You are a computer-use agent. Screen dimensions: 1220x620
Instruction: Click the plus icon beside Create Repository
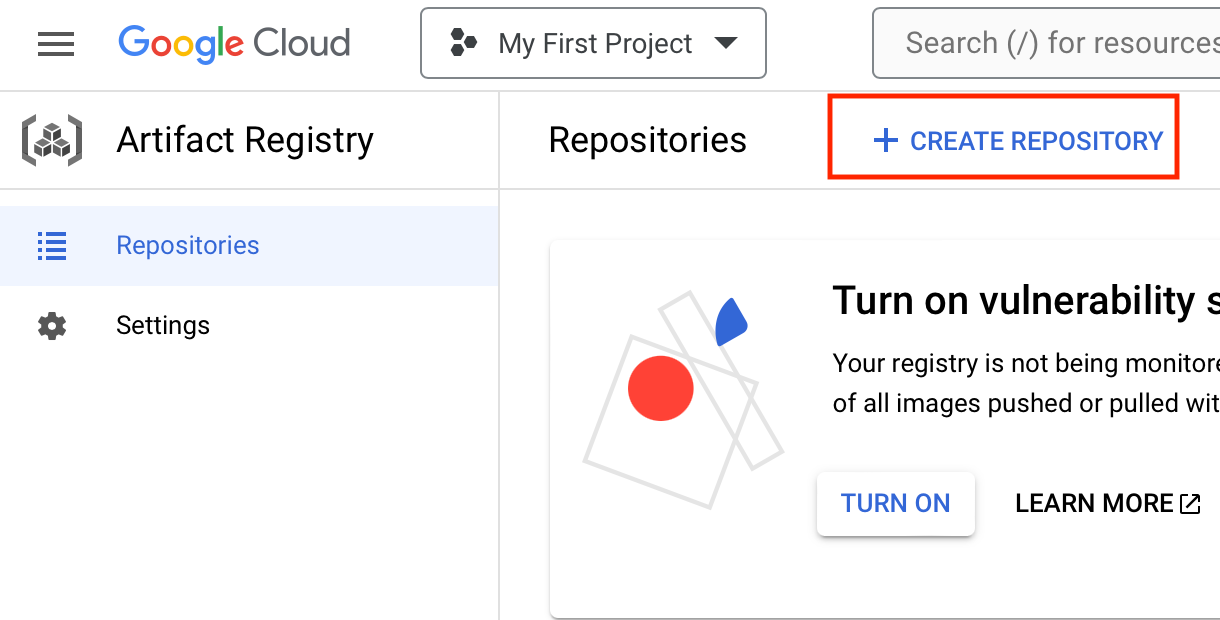885,141
